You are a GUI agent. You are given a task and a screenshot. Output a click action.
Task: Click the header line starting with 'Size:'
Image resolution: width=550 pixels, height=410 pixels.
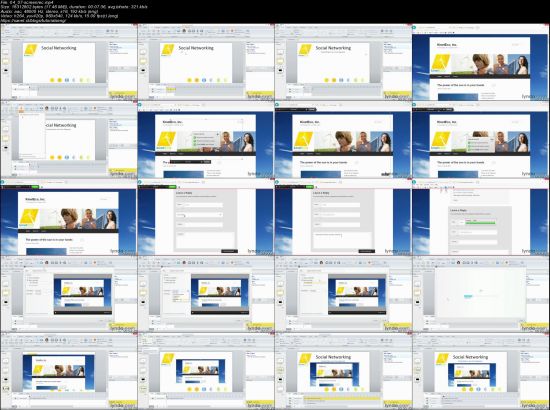74,7
